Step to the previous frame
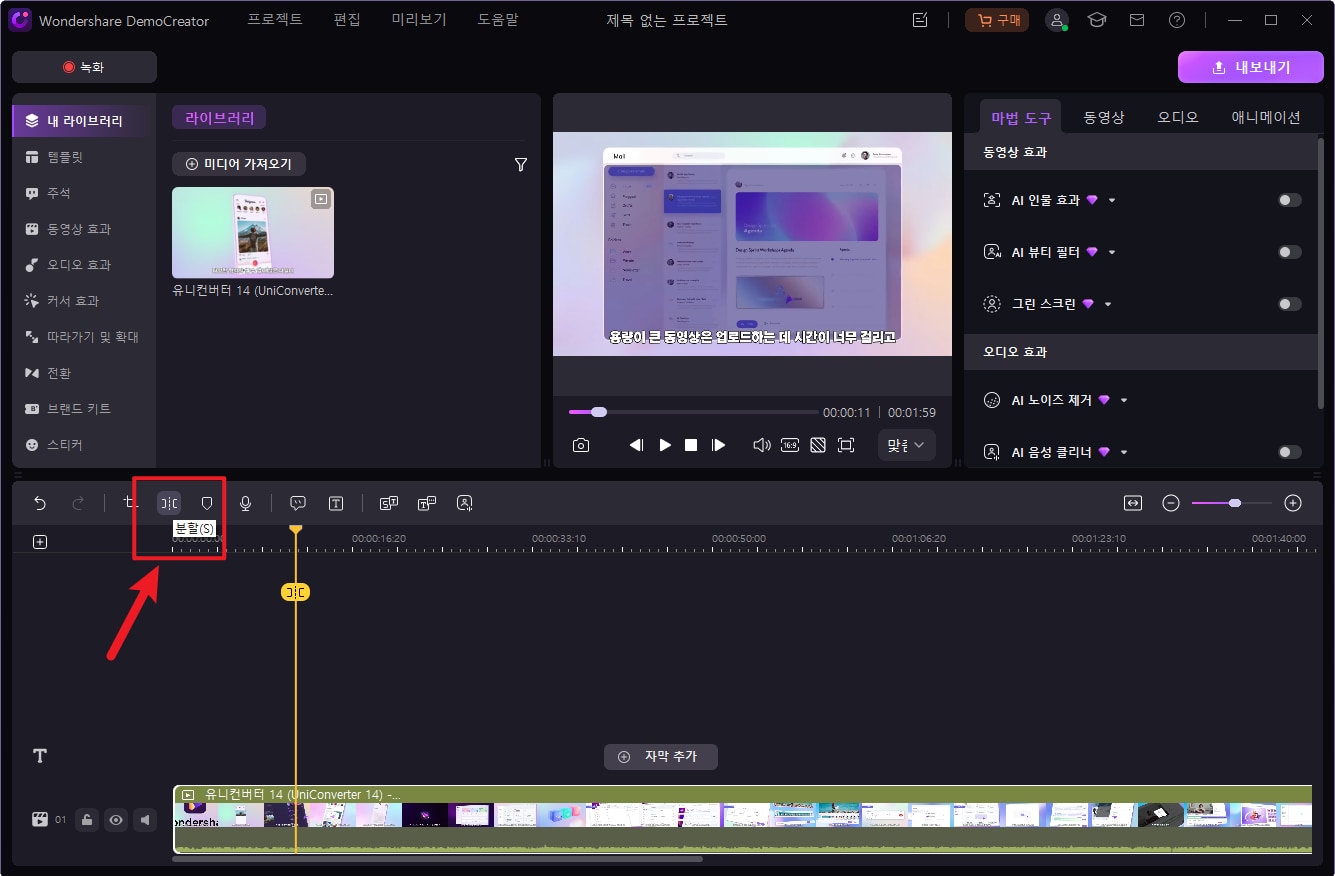This screenshot has width=1335, height=876. (x=636, y=445)
